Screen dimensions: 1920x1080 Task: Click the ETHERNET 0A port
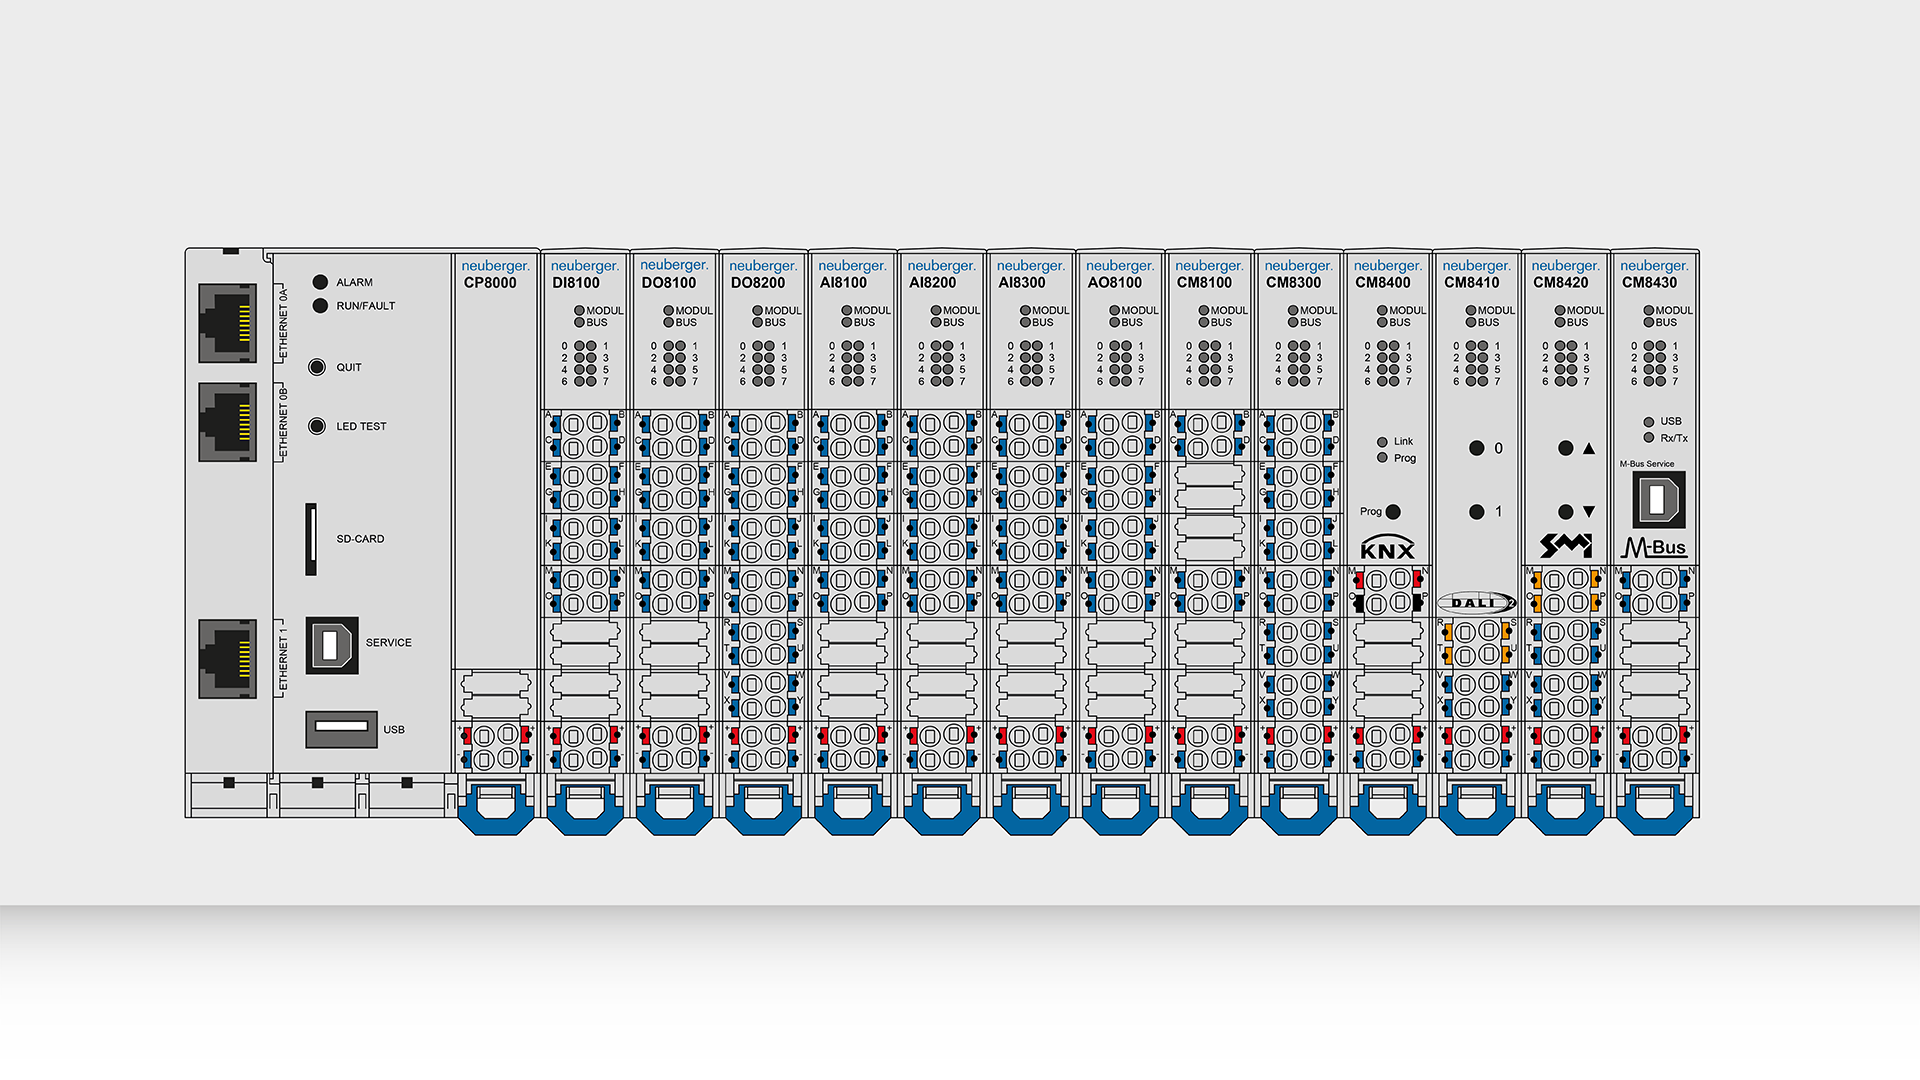click(x=227, y=322)
